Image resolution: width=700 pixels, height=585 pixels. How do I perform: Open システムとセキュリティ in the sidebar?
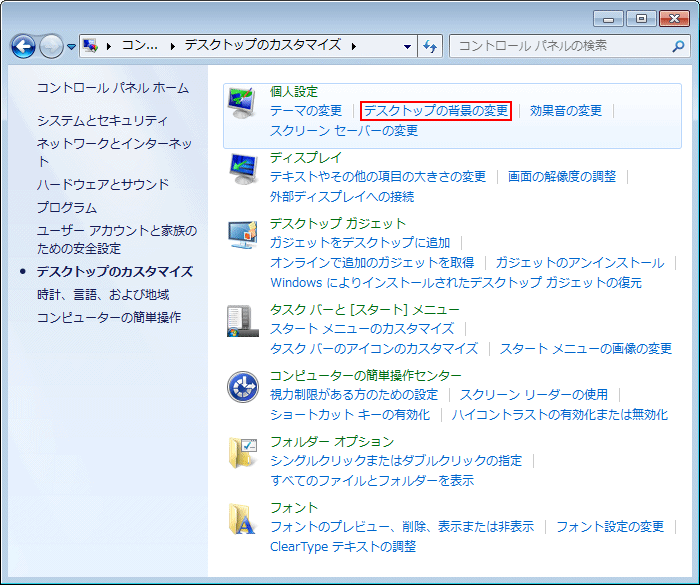click(102, 121)
